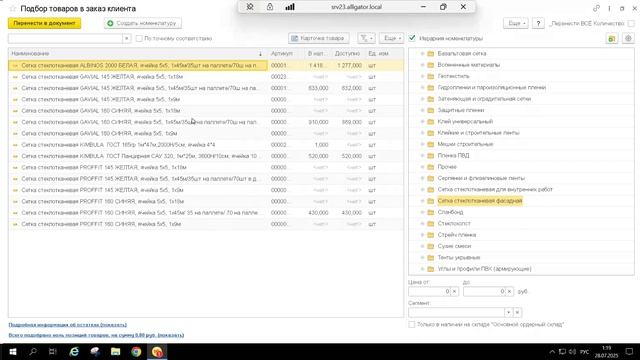Click the 'Перенести в документ' button
The image size is (640, 360).
click(44, 23)
